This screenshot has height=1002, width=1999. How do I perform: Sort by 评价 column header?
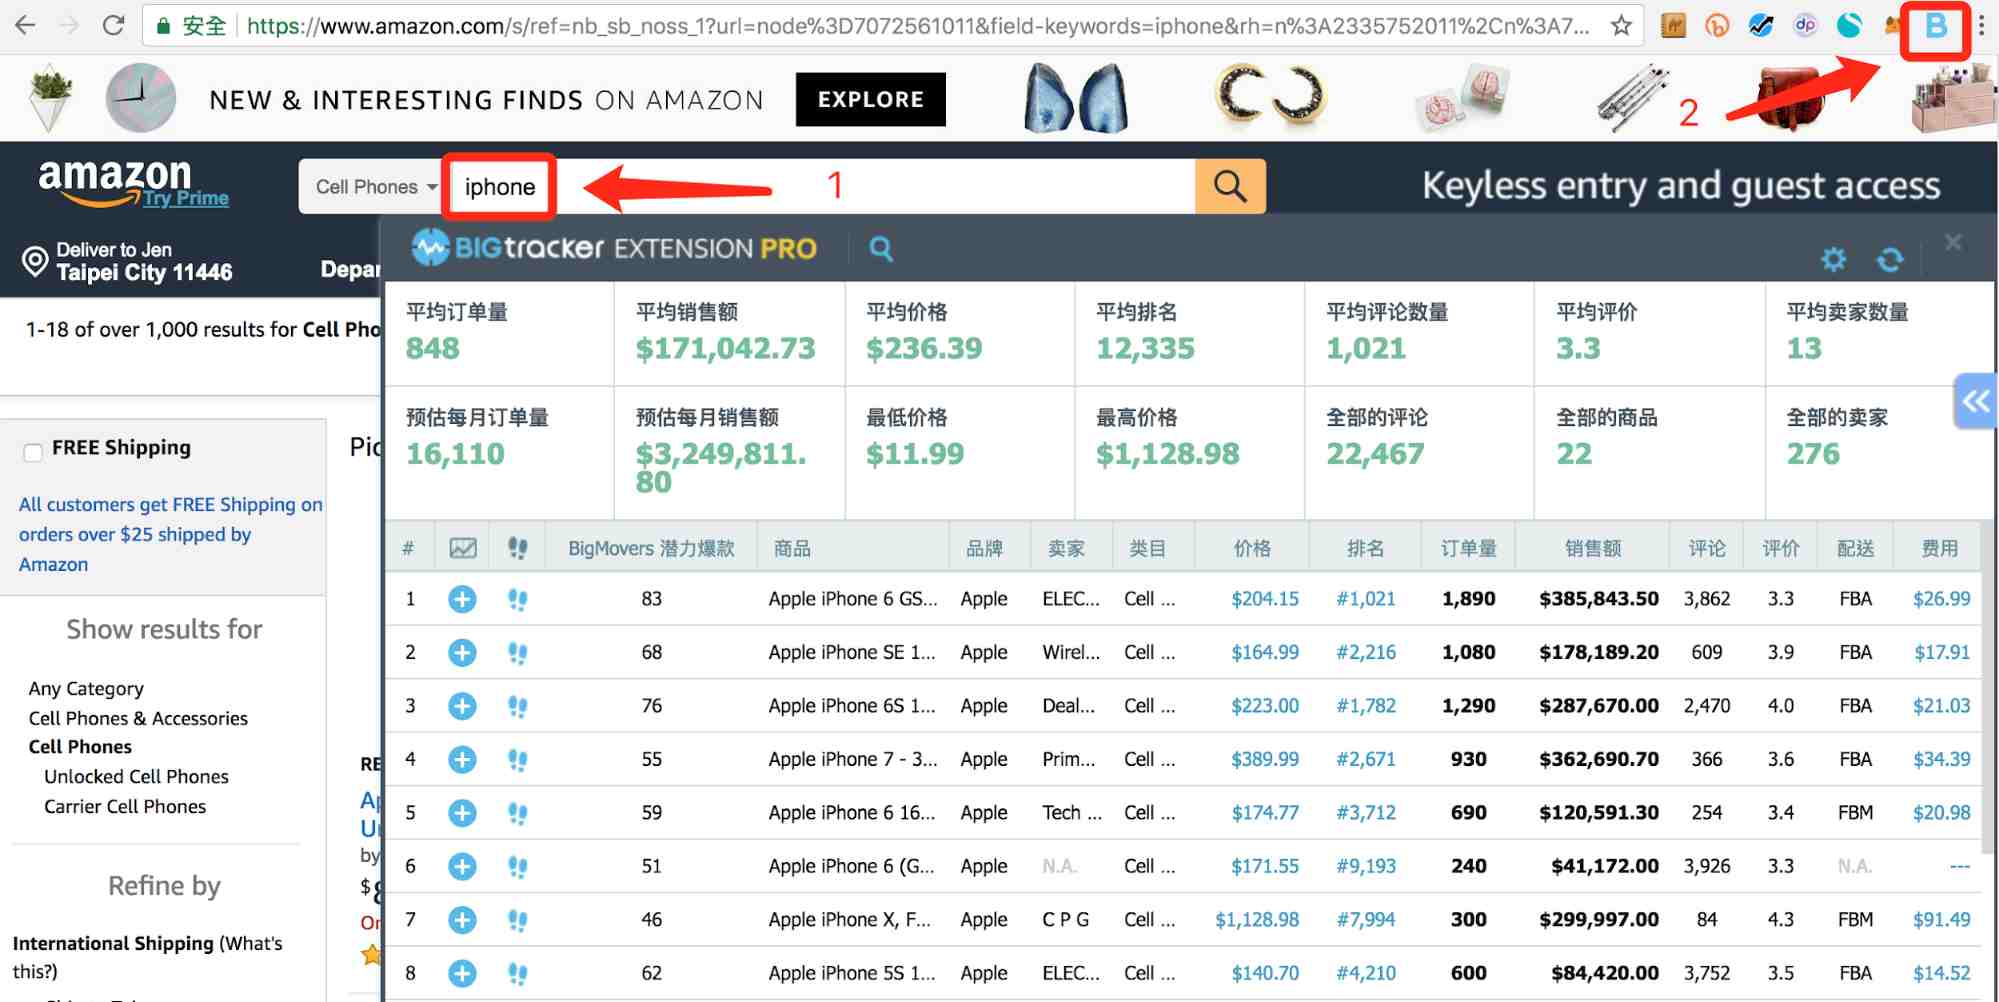coord(1781,548)
